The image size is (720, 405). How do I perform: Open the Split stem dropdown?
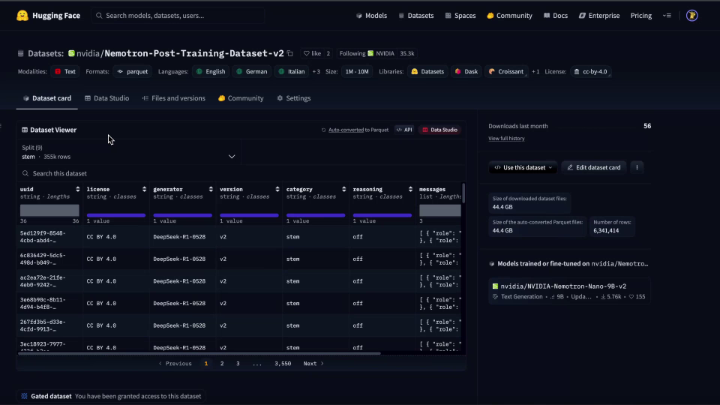tap(129, 152)
